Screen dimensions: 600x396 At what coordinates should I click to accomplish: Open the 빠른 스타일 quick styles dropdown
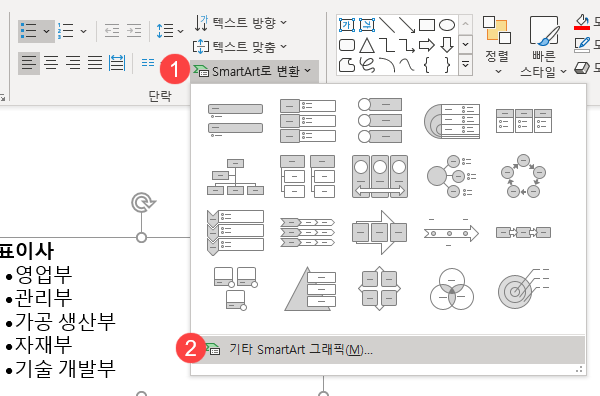tap(543, 46)
